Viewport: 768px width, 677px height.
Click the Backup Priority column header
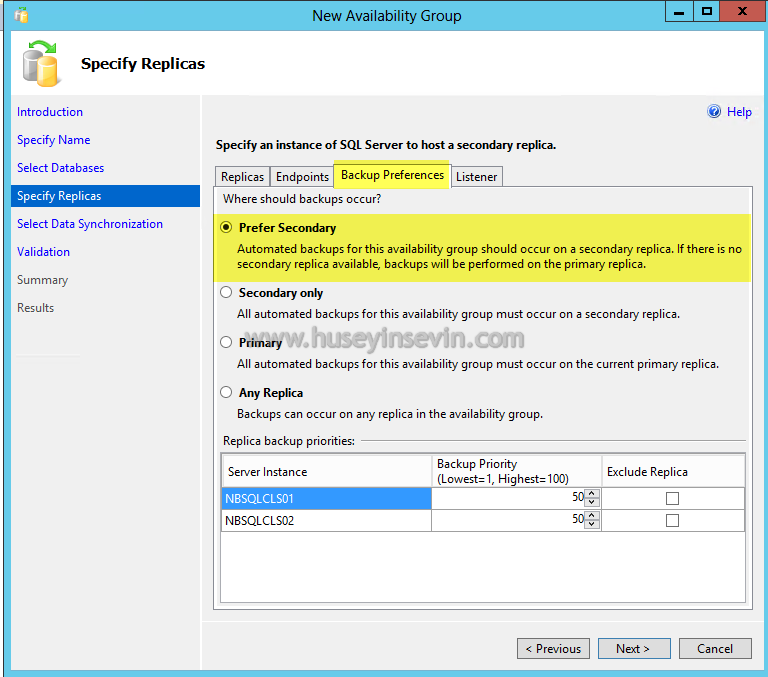(x=517, y=471)
